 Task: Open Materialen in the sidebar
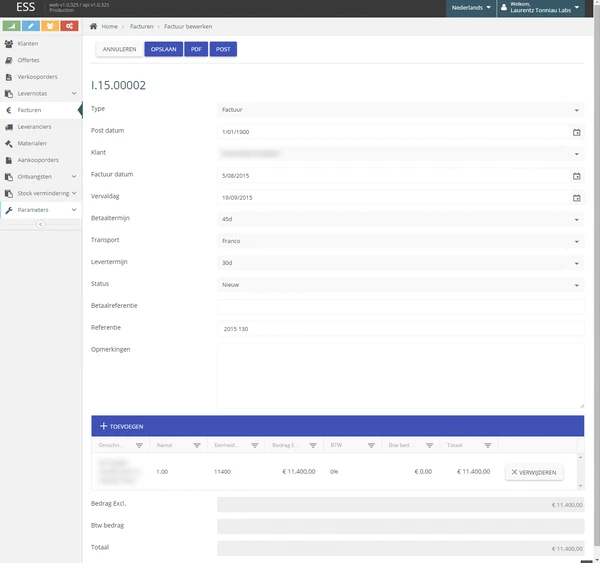coord(41,144)
